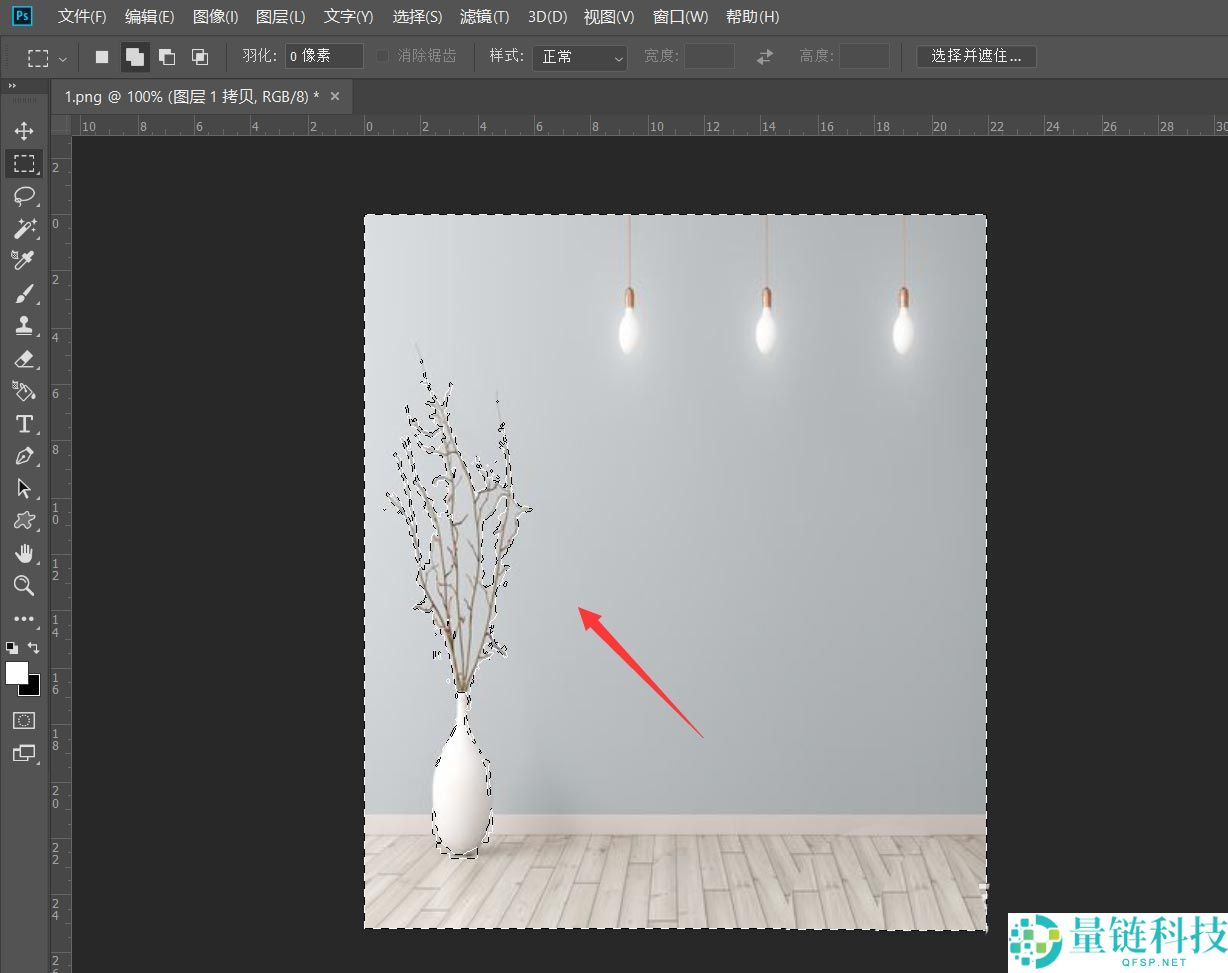Screen dimensions: 1228x973
Task: Open the 滤镜(T) menu
Action: pos(484,17)
